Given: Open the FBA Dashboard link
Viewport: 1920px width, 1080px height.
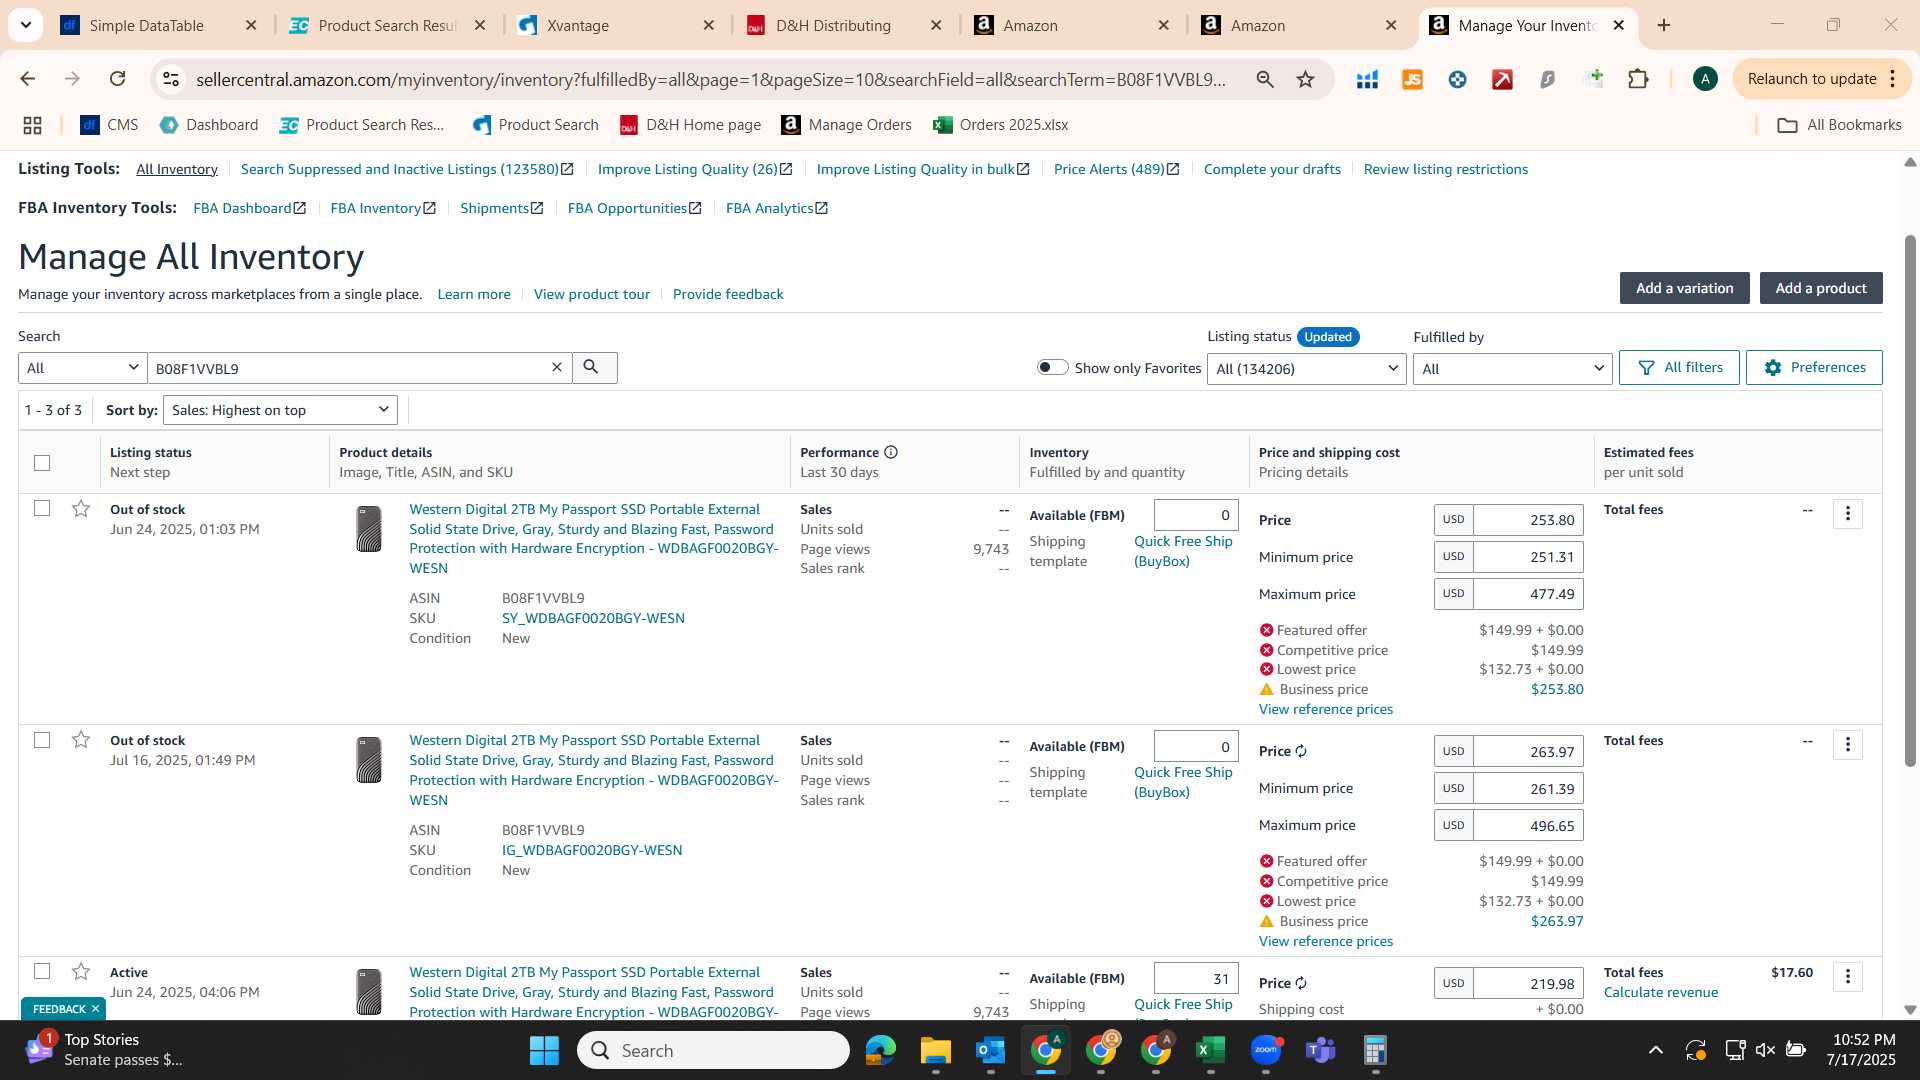Looking at the screenshot, I should point(249,208).
